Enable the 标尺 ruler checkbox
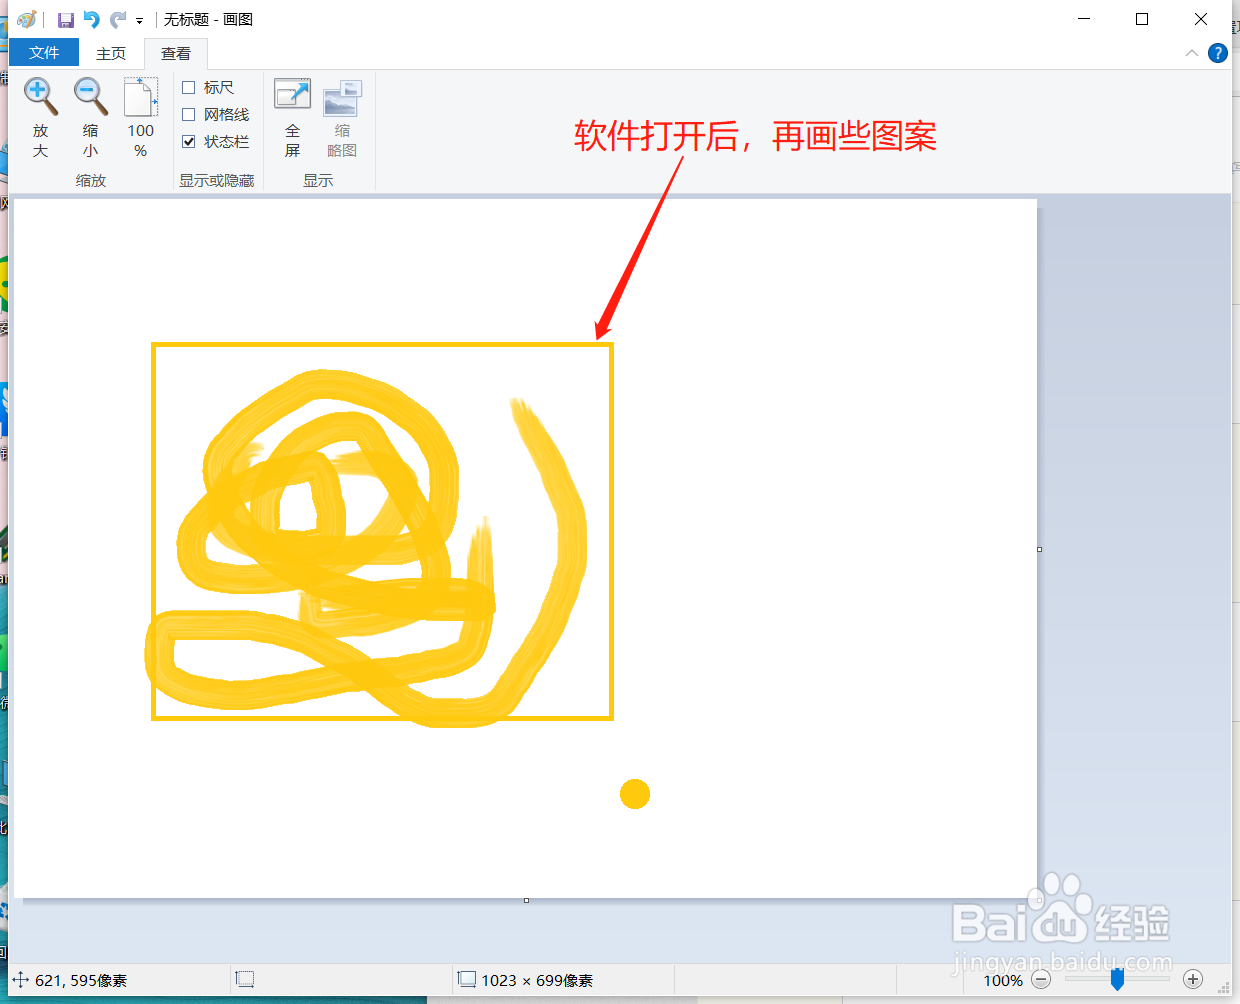Screen dimensions: 1240x1004 [x=189, y=87]
